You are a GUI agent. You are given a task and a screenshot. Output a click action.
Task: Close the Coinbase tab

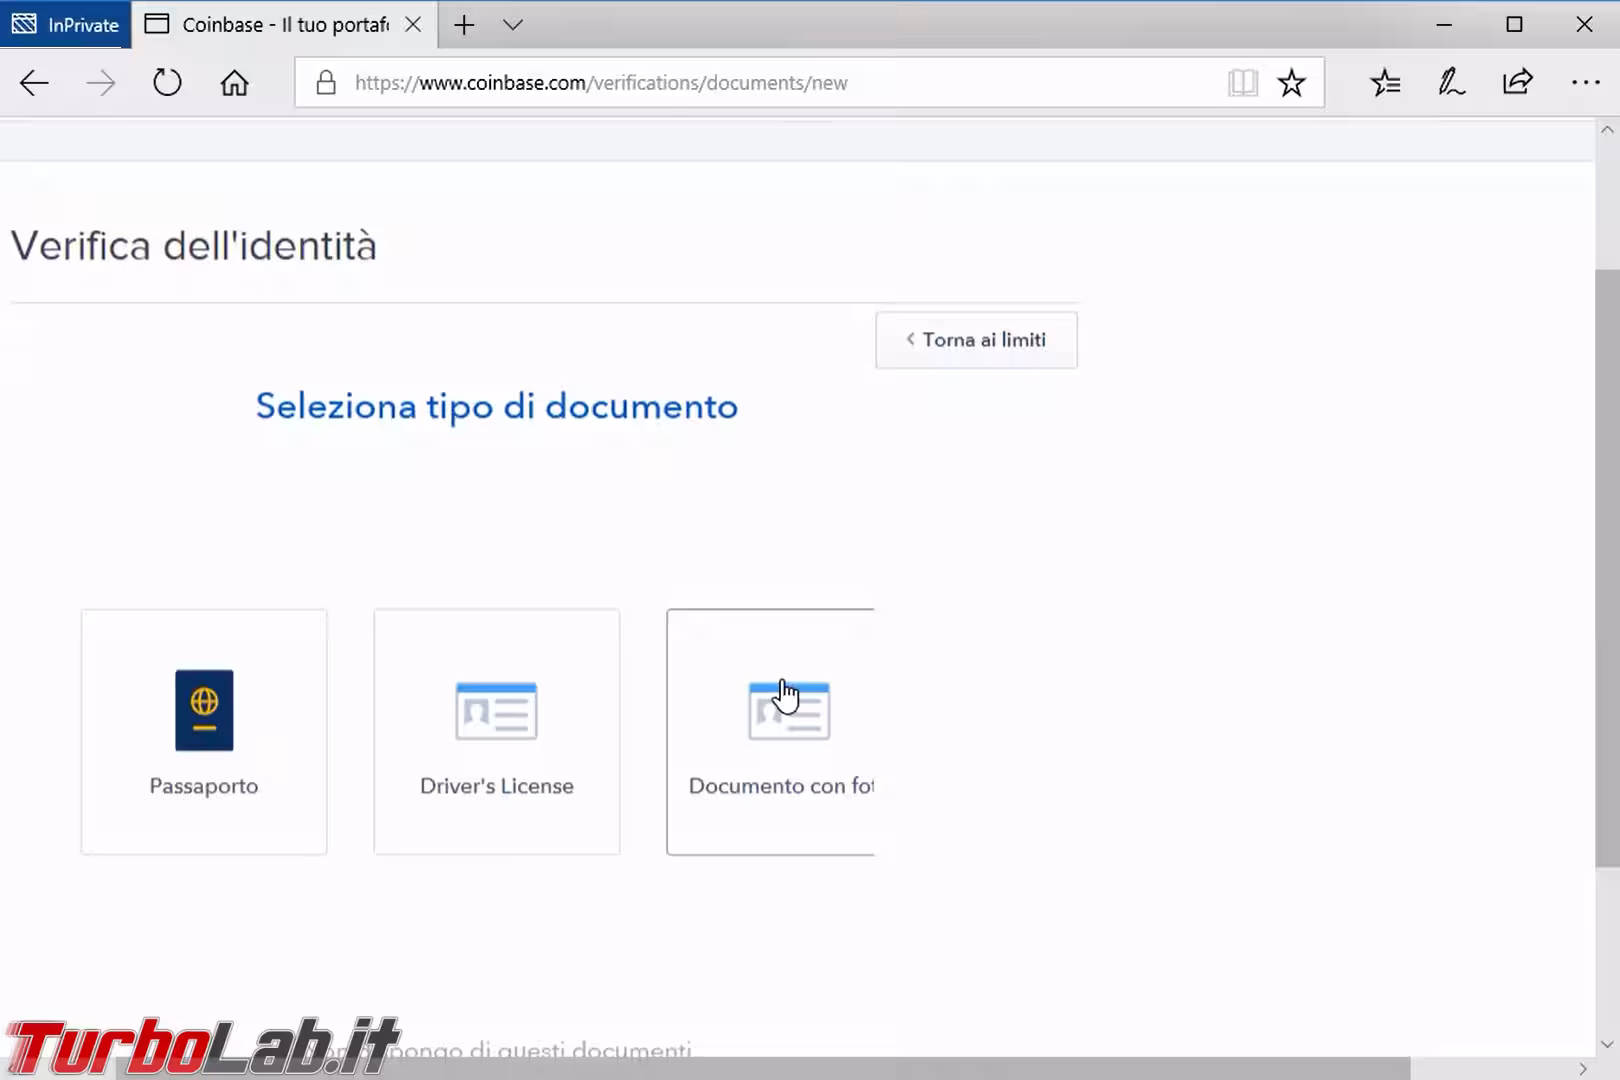pyautogui.click(x=413, y=25)
